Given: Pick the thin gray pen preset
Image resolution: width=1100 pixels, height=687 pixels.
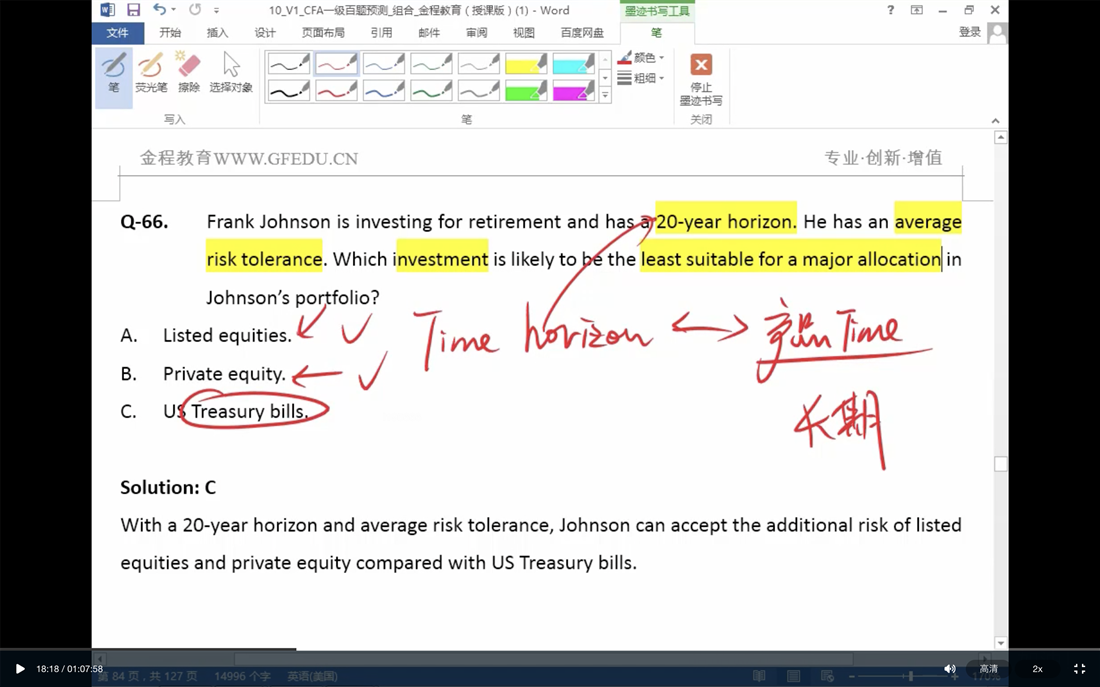Looking at the screenshot, I should [x=479, y=63].
